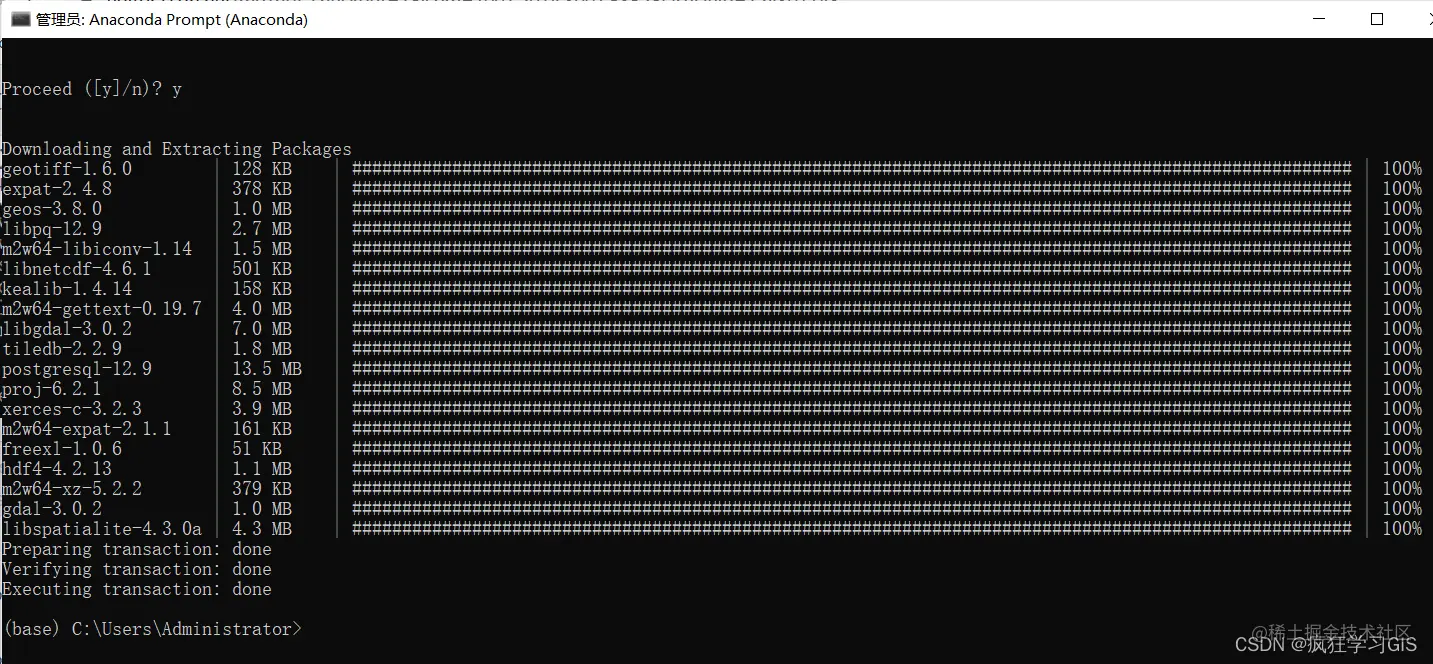Click the geotiff-1.6.0 package name
The width and height of the screenshot is (1433, 664).
[67, 169]
